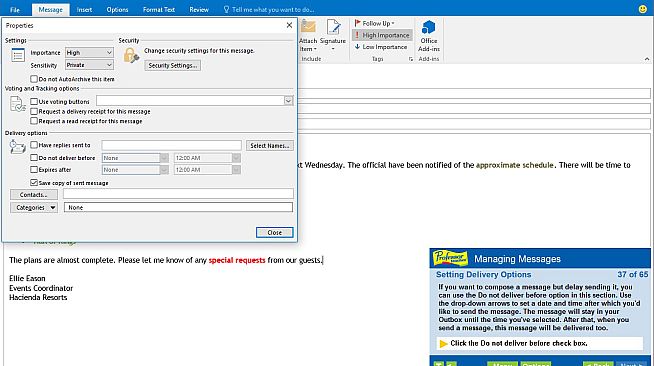Click the Managing Messages title

[x=517, y=259]
